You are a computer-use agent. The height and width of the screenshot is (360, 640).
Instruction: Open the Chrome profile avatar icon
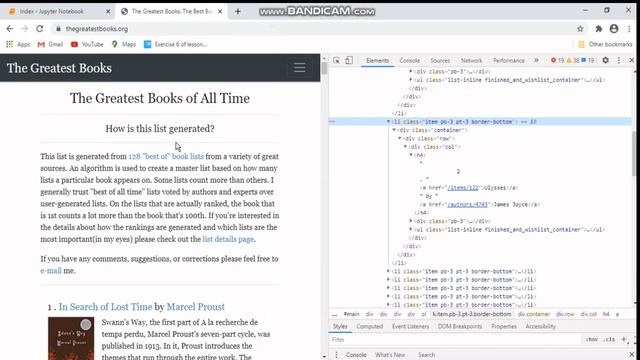[x=614, y=29]
